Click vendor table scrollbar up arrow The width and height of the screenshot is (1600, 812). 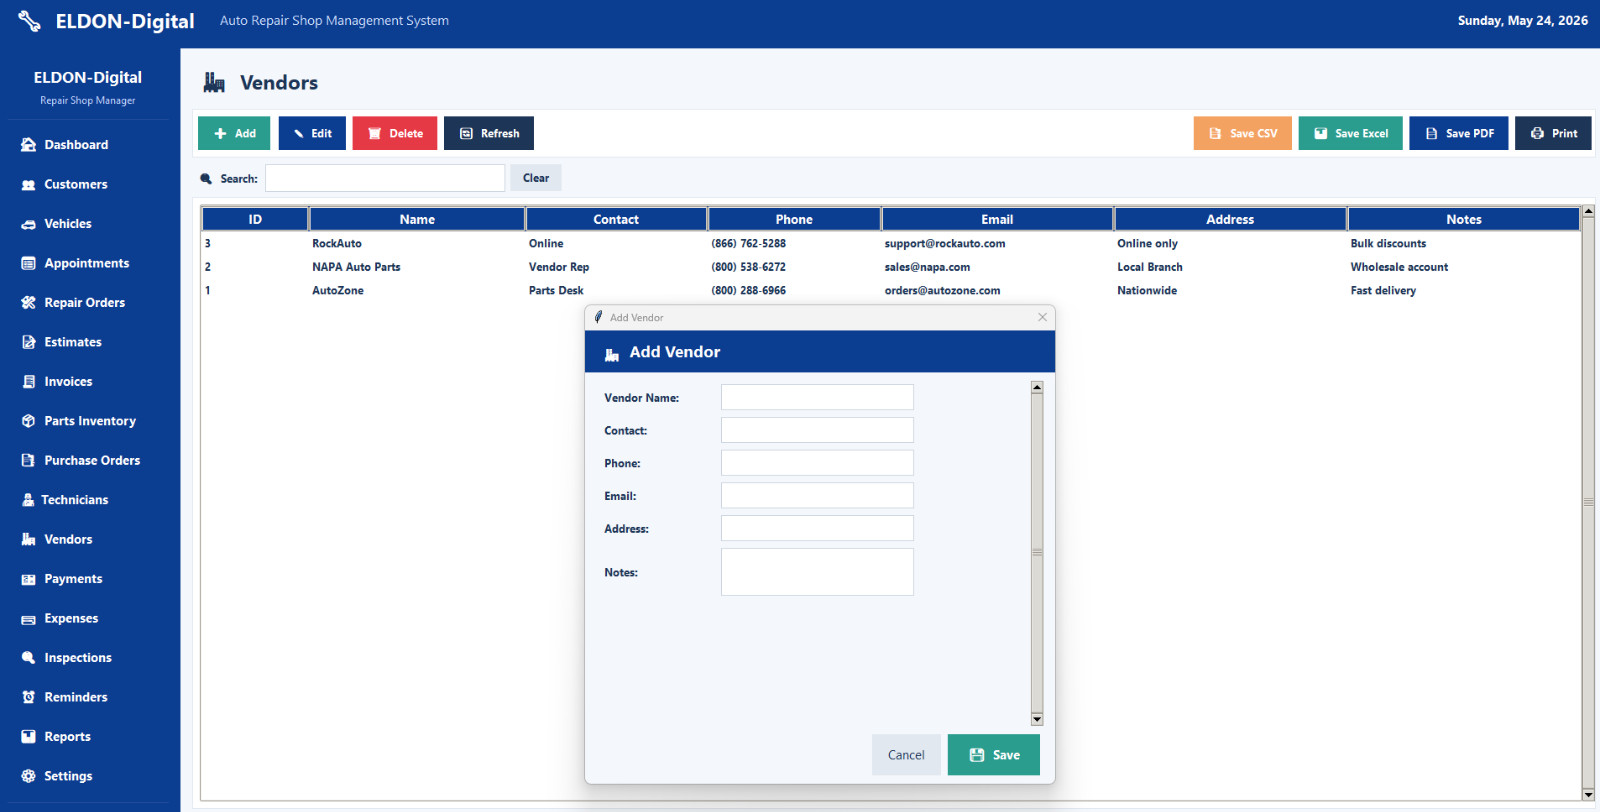1588,212
